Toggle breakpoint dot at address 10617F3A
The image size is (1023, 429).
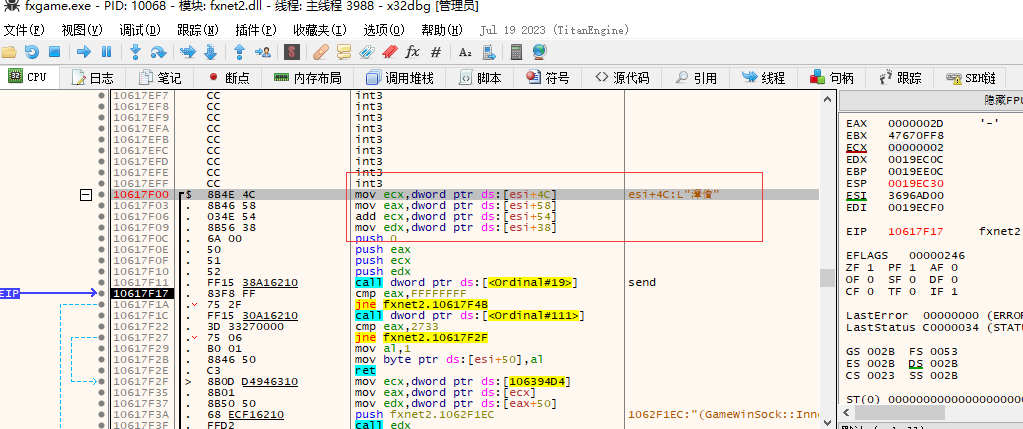(101, 416)
